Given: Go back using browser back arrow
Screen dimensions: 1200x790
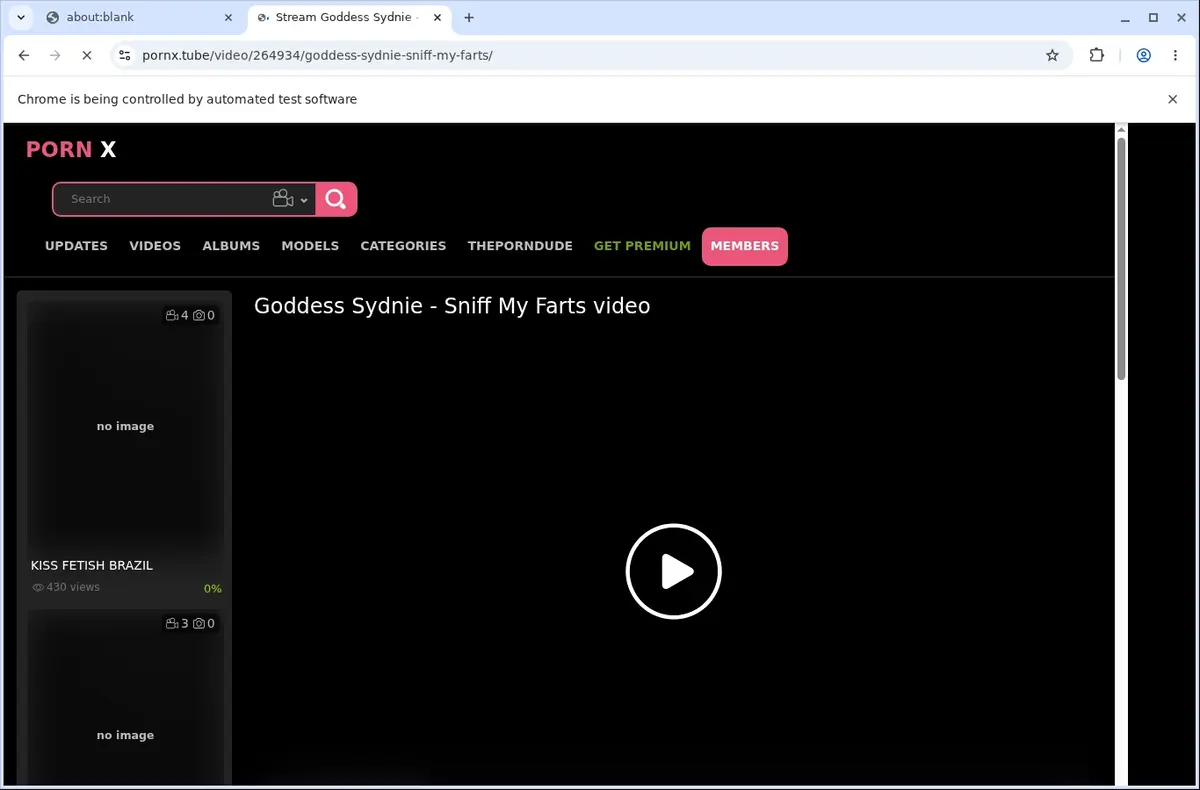Looking at the screenshot, I should click(x=24, y=56).
